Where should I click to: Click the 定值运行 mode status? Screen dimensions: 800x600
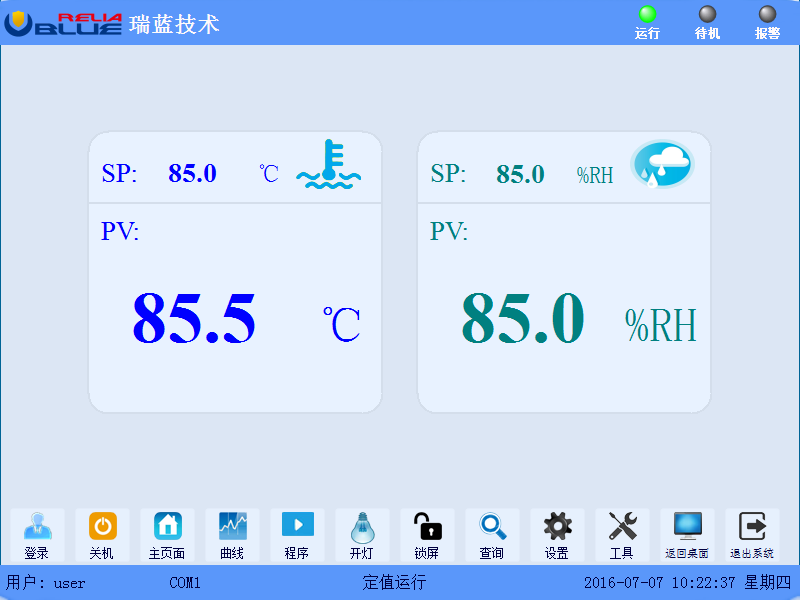(394, 582)
